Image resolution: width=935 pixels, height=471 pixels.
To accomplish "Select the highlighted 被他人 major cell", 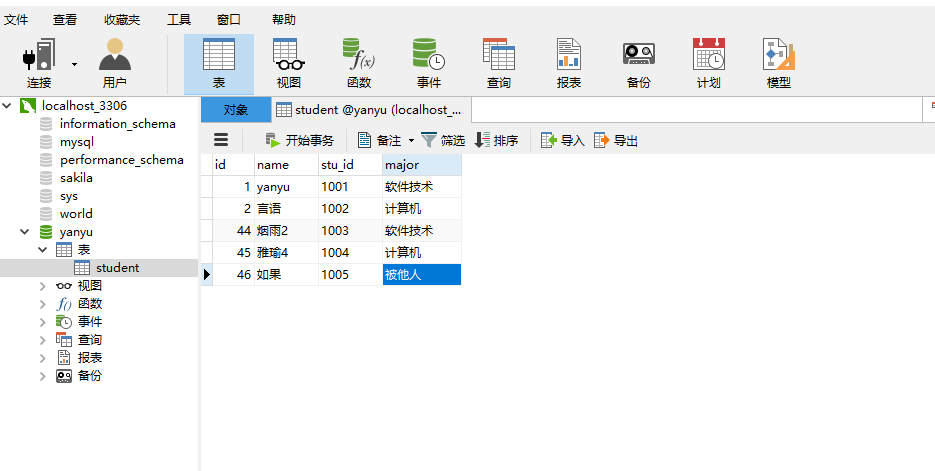I will (422, 275).
